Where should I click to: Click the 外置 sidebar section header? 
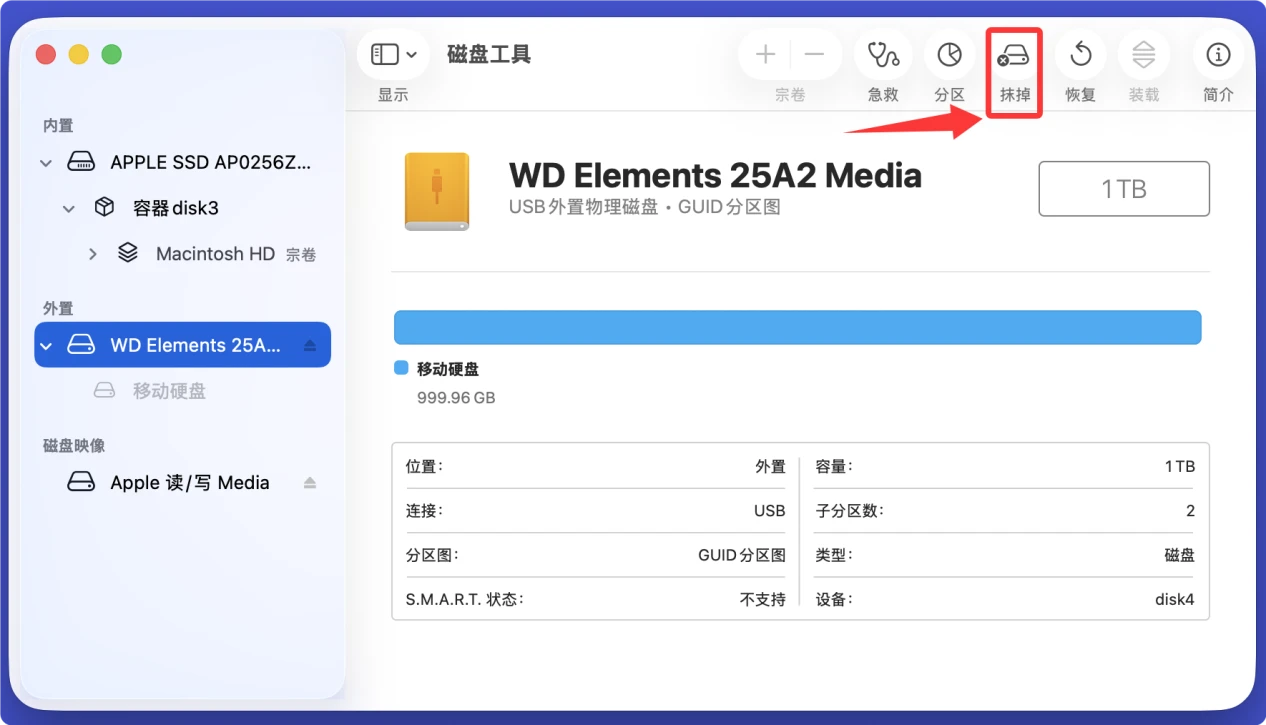[x=58, y=309]
